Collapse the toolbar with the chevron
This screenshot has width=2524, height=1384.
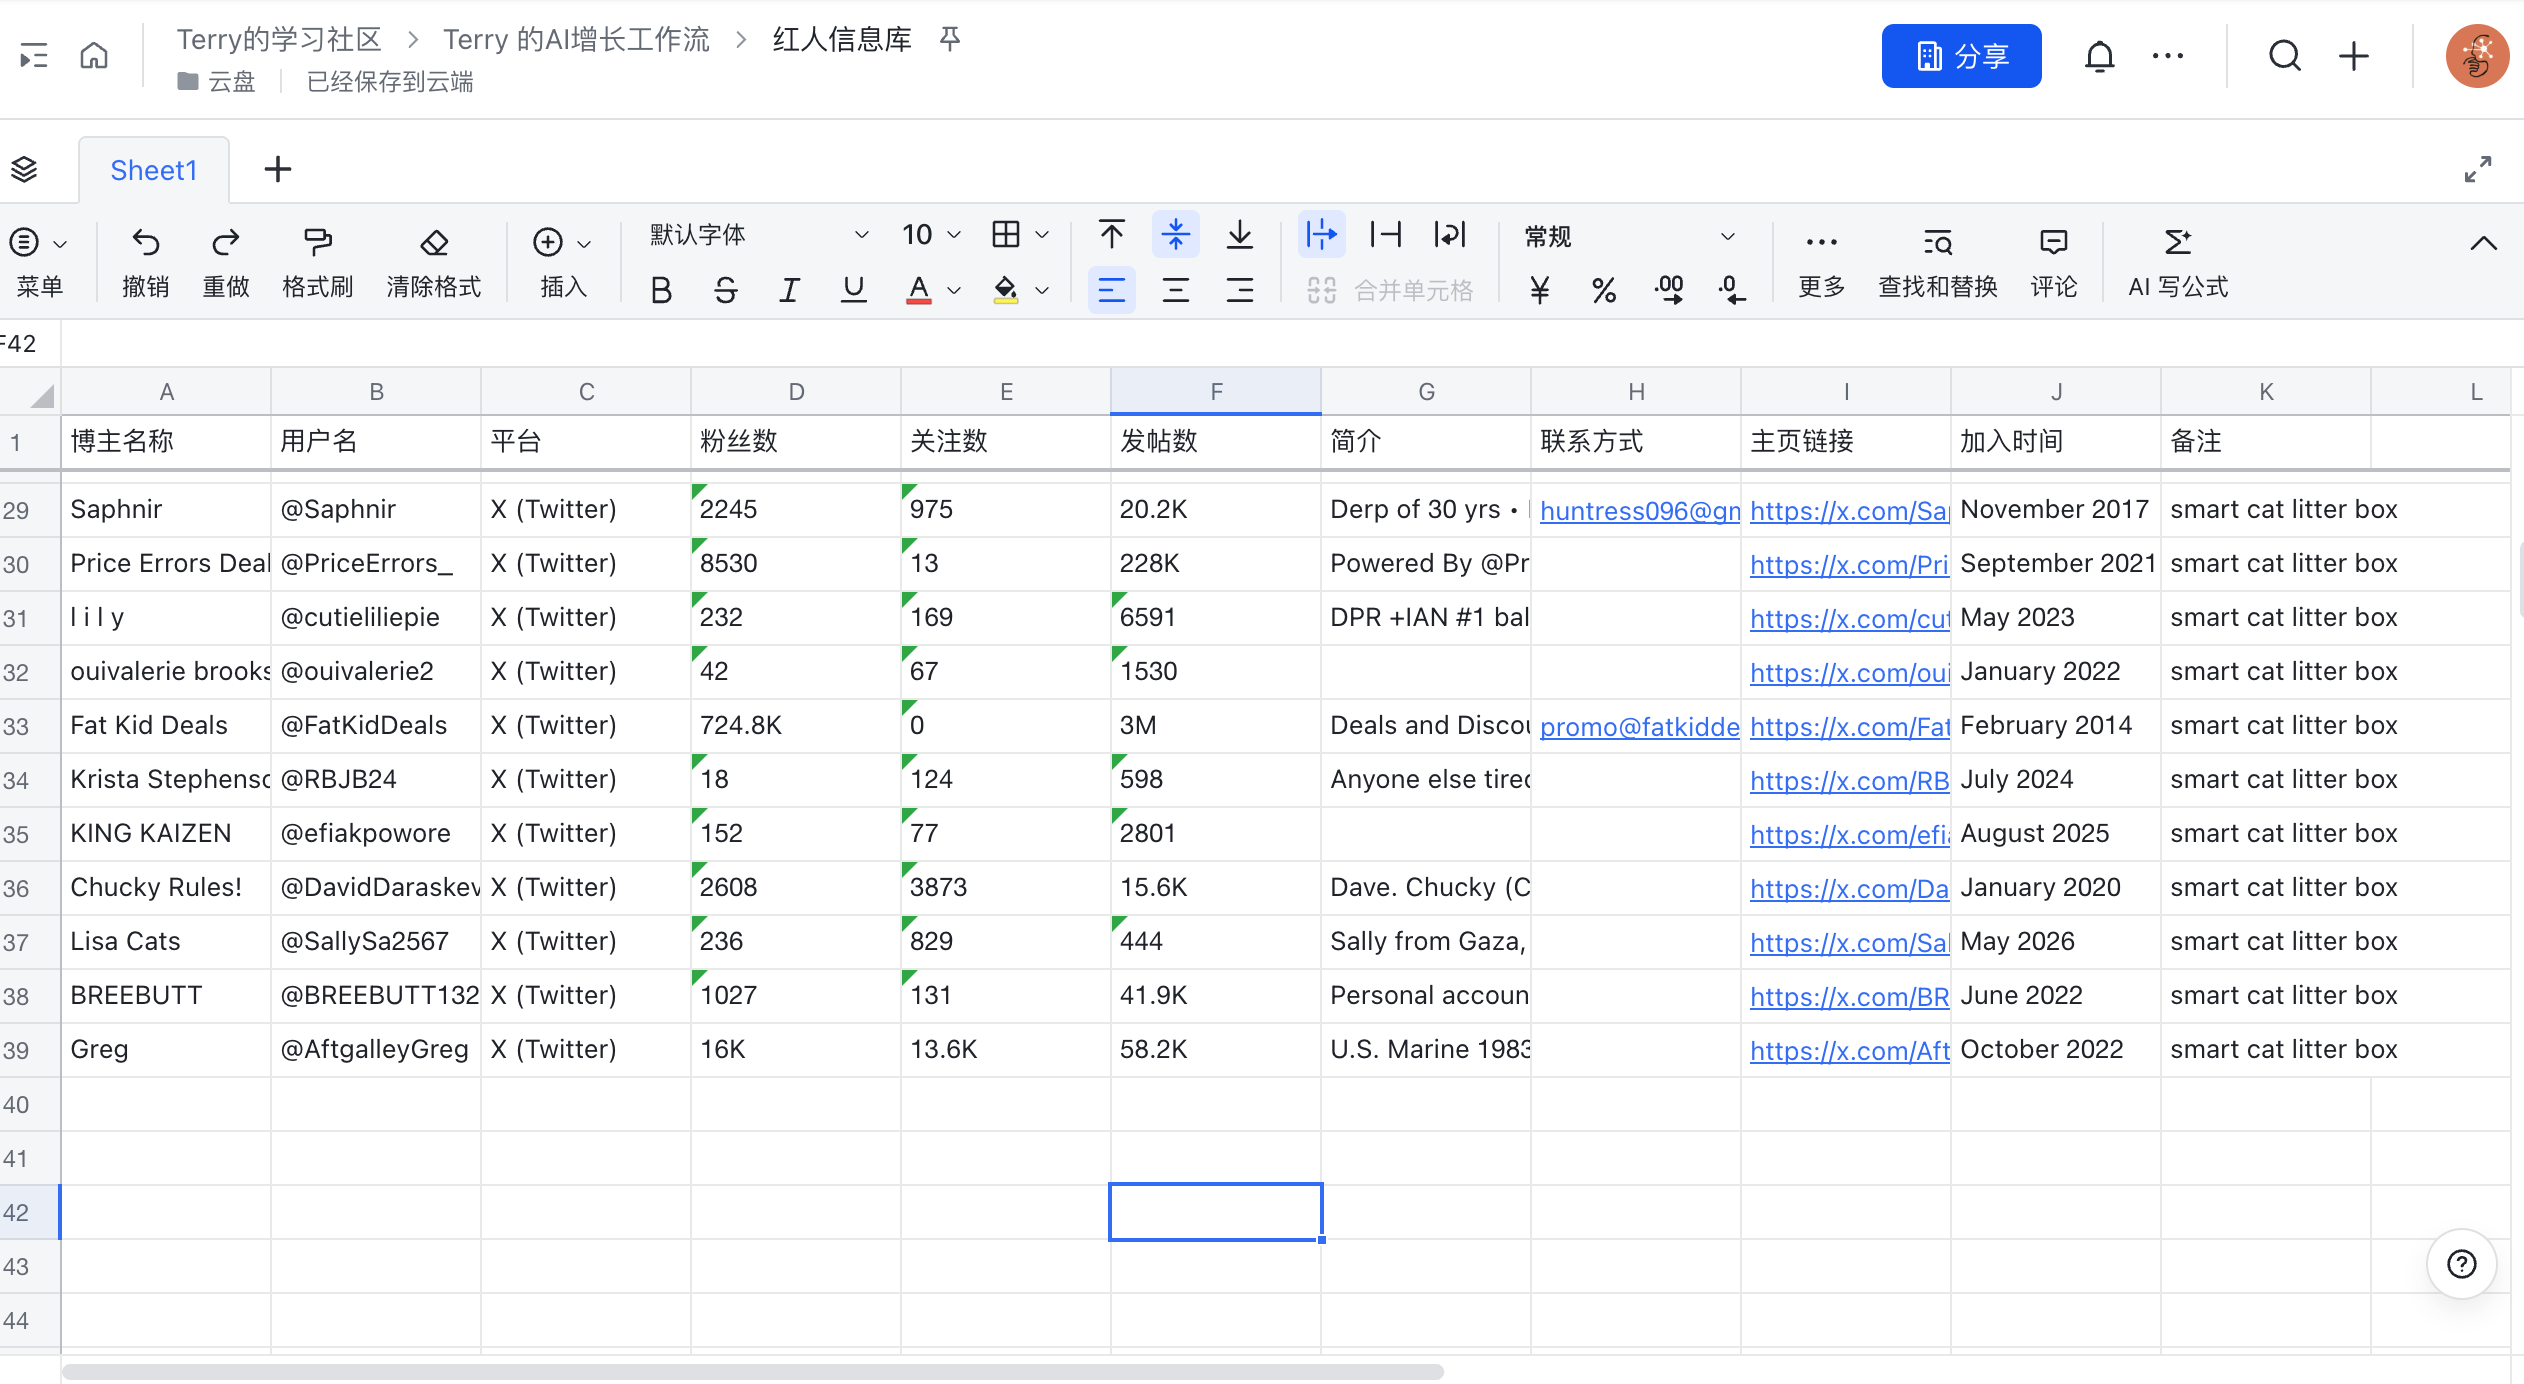2484,243
